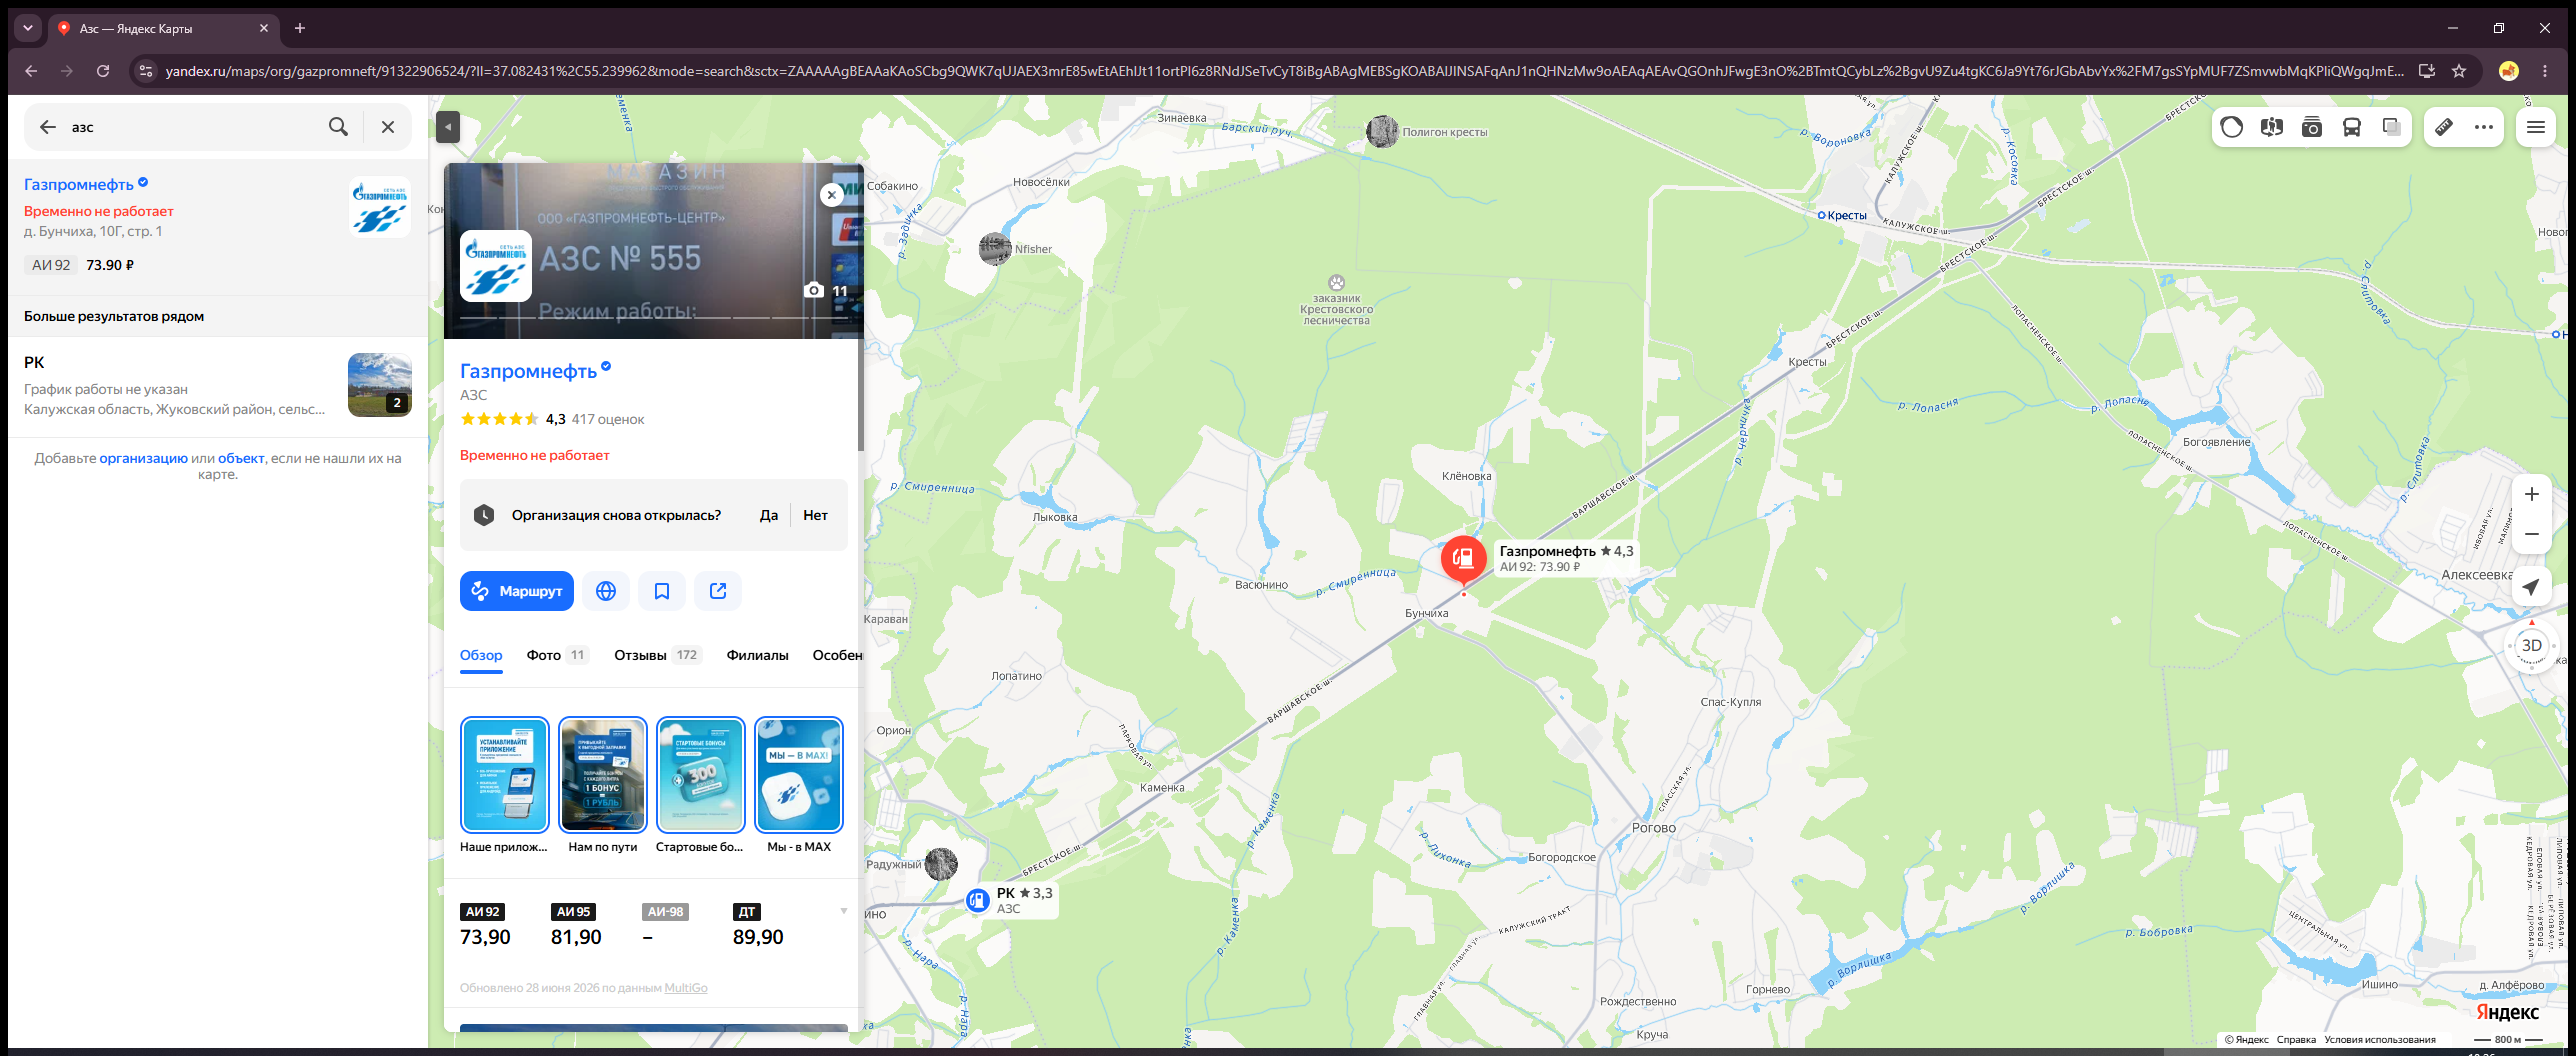
Task: Open the Нам по пути story
Action: pyautogui.click(x=603, y=775)
